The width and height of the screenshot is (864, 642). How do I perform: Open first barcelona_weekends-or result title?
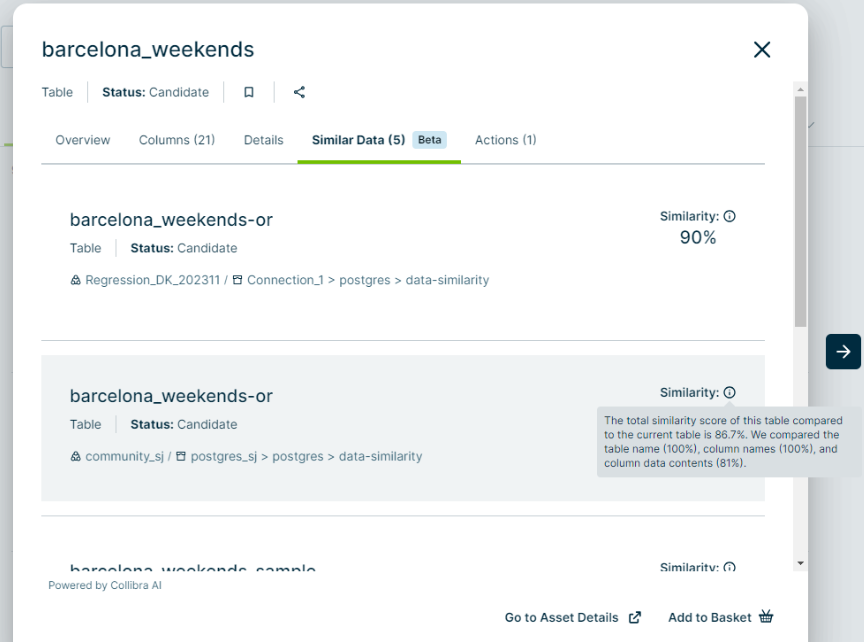pos(171,220)
